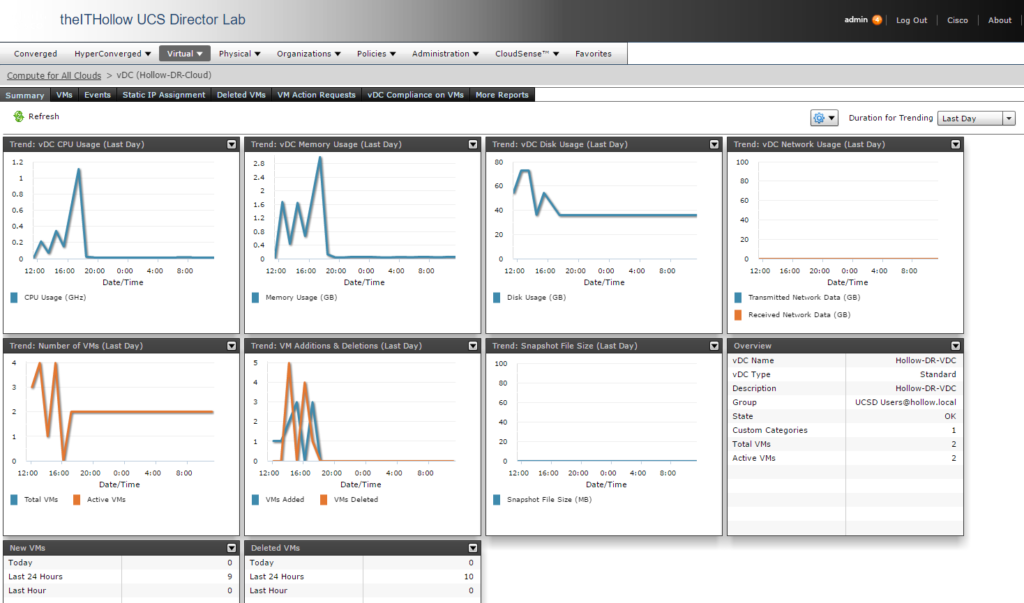
Task: Open the Overview panel dropdown arrow
Action: tap(955, 346)
